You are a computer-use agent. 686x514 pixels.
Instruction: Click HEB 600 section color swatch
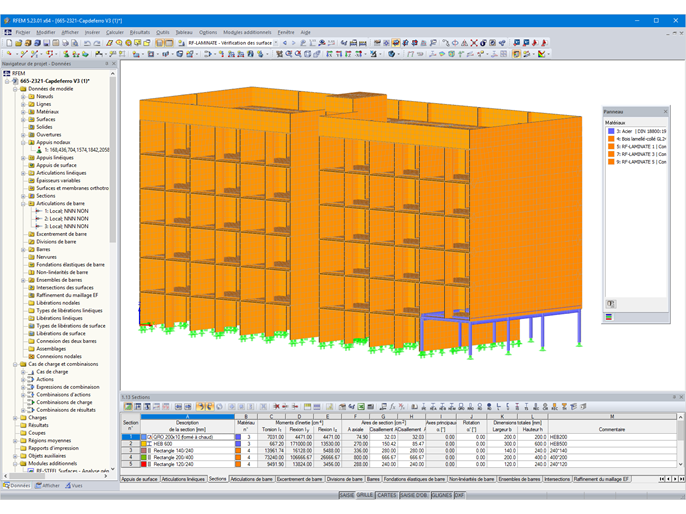[x=144, y=444]
